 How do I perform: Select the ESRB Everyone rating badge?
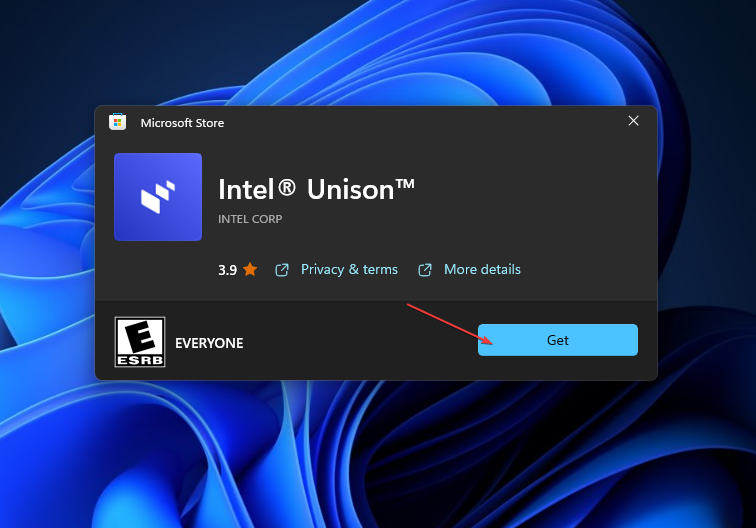coord(140,342)
